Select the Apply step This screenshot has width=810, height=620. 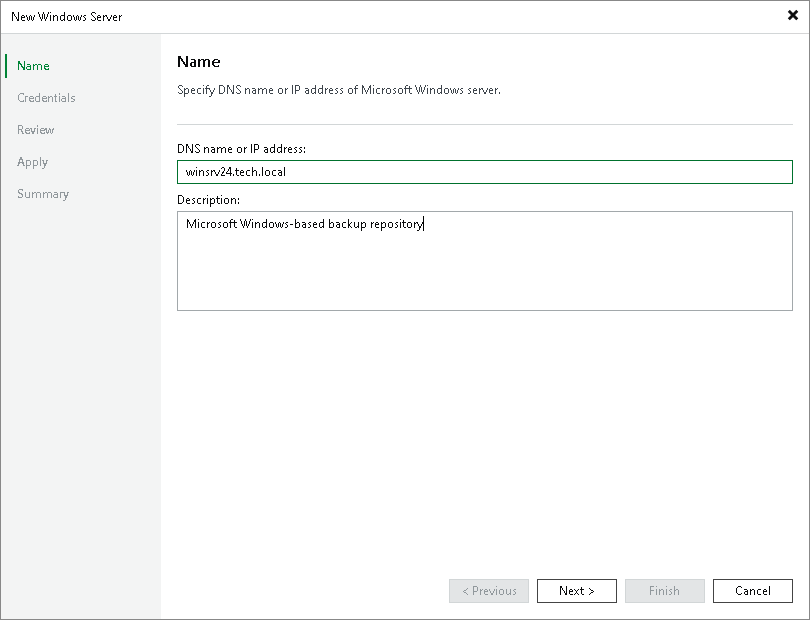pos(32,161)
